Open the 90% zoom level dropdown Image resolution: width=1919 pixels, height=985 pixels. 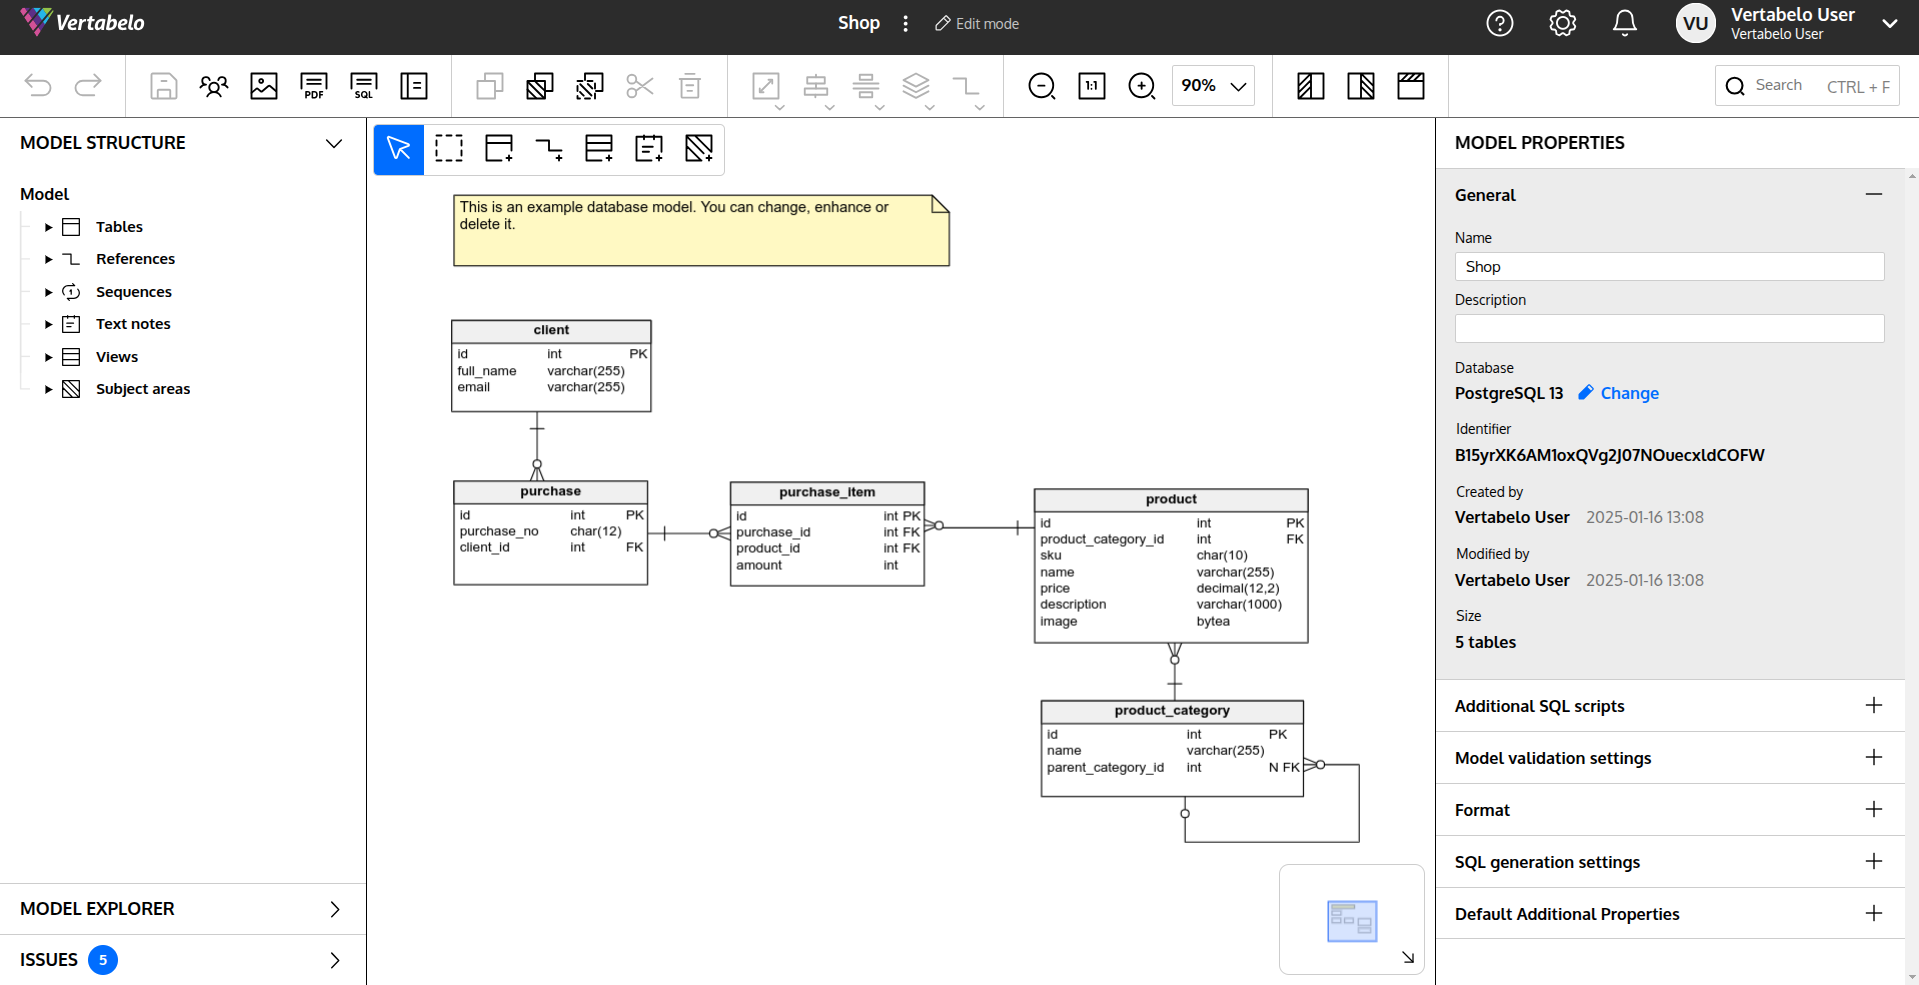[x=1213, y=86]
